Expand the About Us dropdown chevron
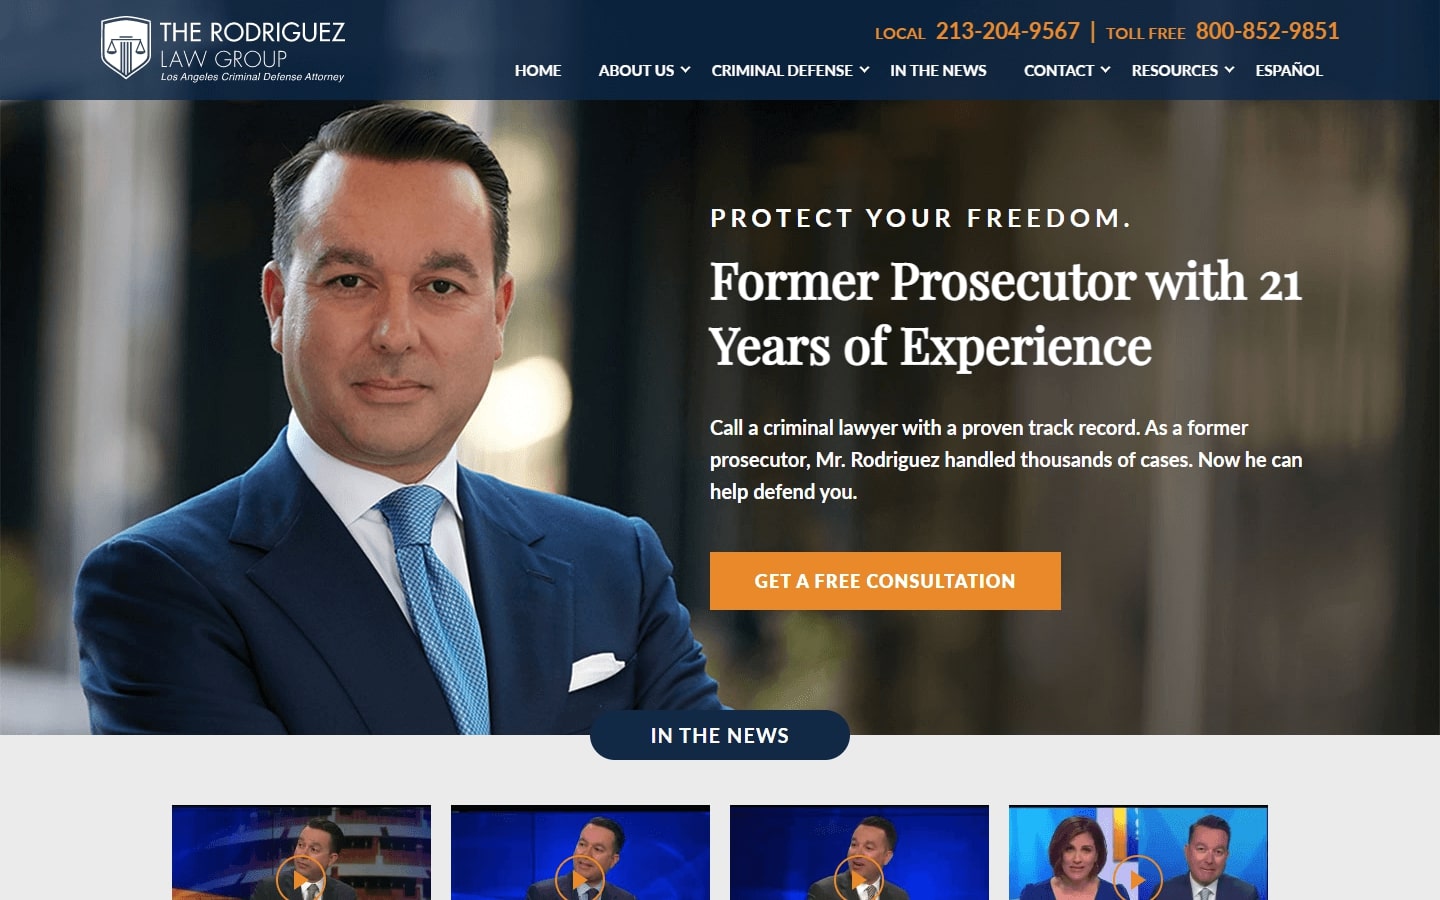1440x900 pixels. 685,70
